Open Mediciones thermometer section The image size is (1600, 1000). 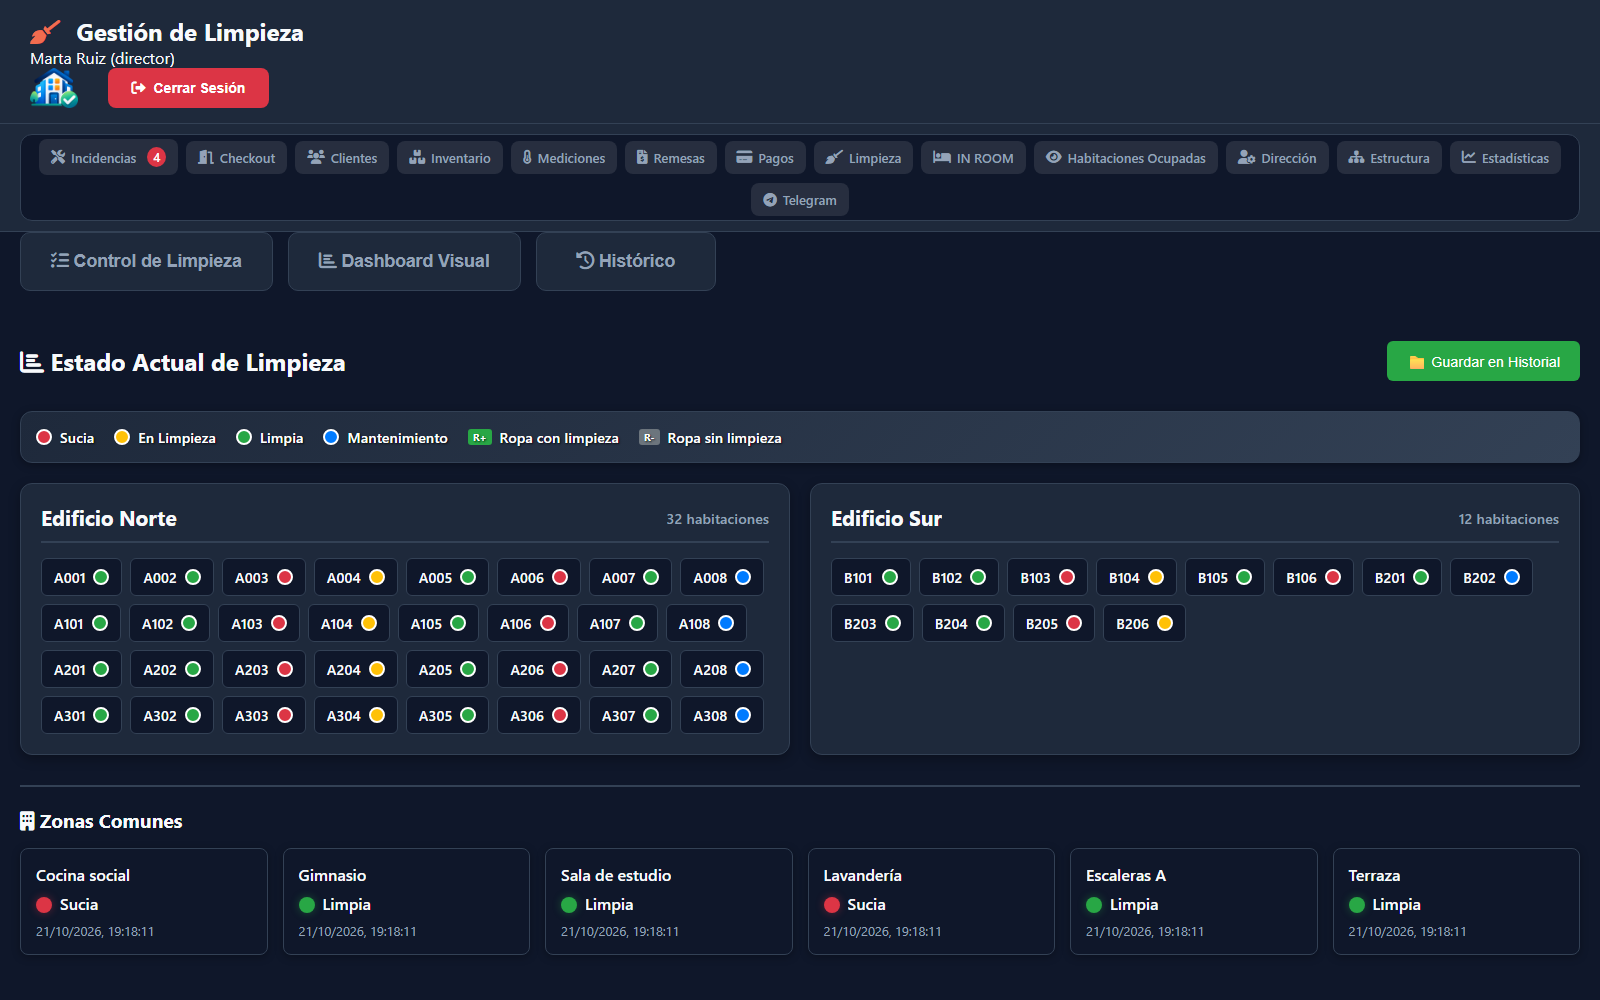pyautogui.click(x=564, y=158)
